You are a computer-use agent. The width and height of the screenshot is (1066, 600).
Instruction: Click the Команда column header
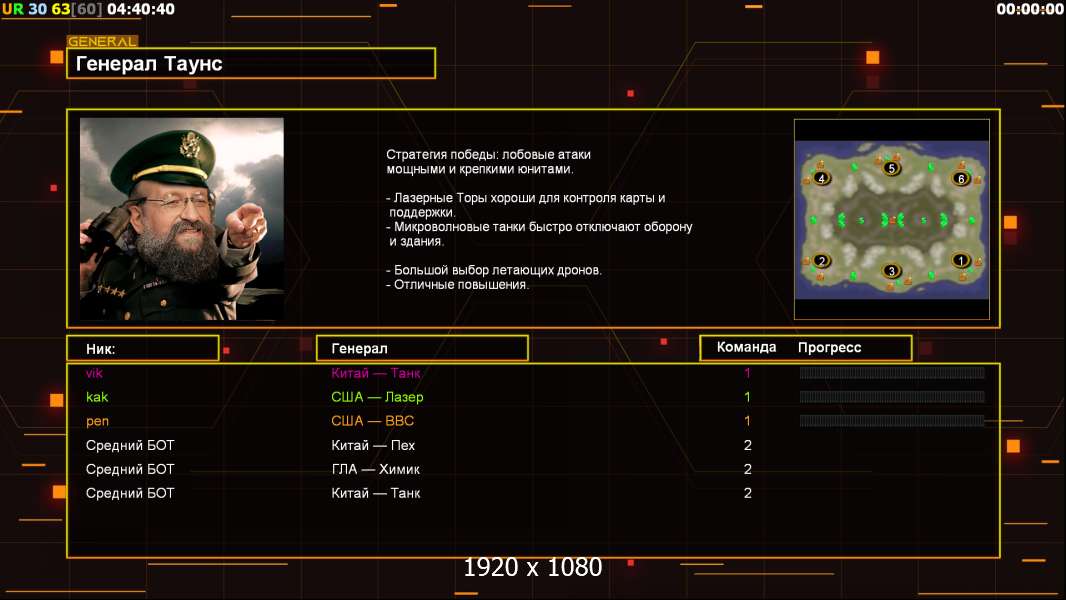tap(746, 347)
